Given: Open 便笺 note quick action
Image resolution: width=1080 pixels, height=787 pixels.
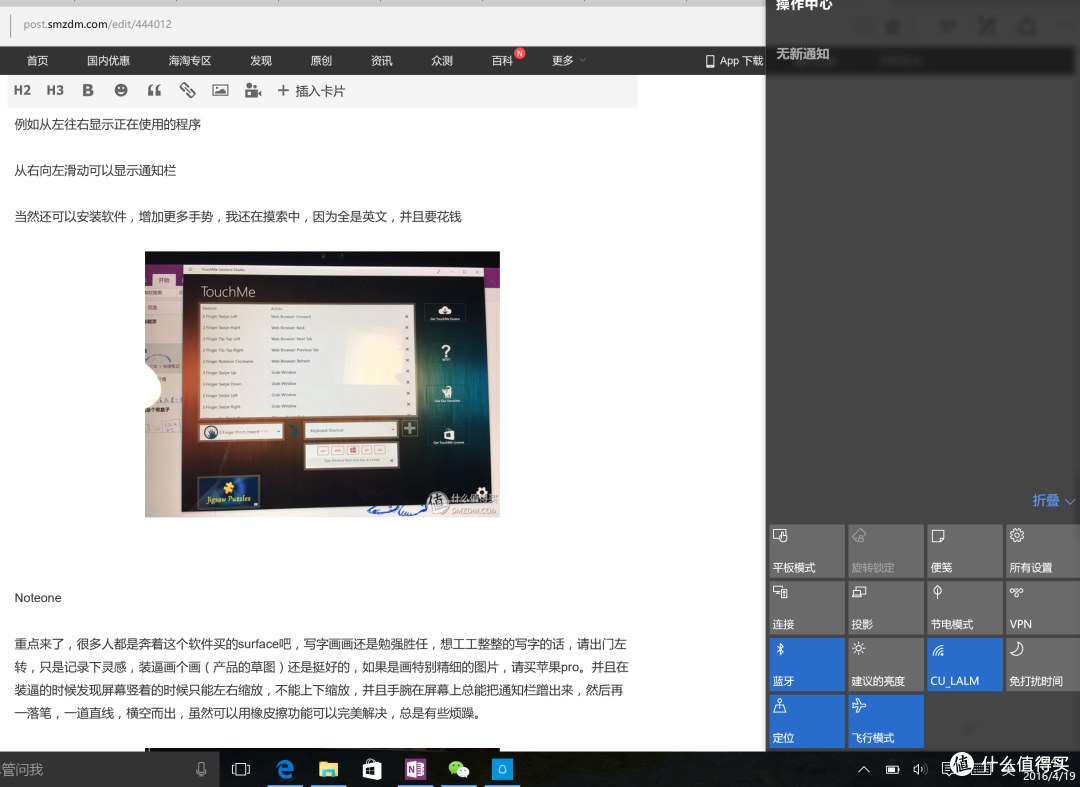Looking at the screenshot, I should (x=964, y=551).
